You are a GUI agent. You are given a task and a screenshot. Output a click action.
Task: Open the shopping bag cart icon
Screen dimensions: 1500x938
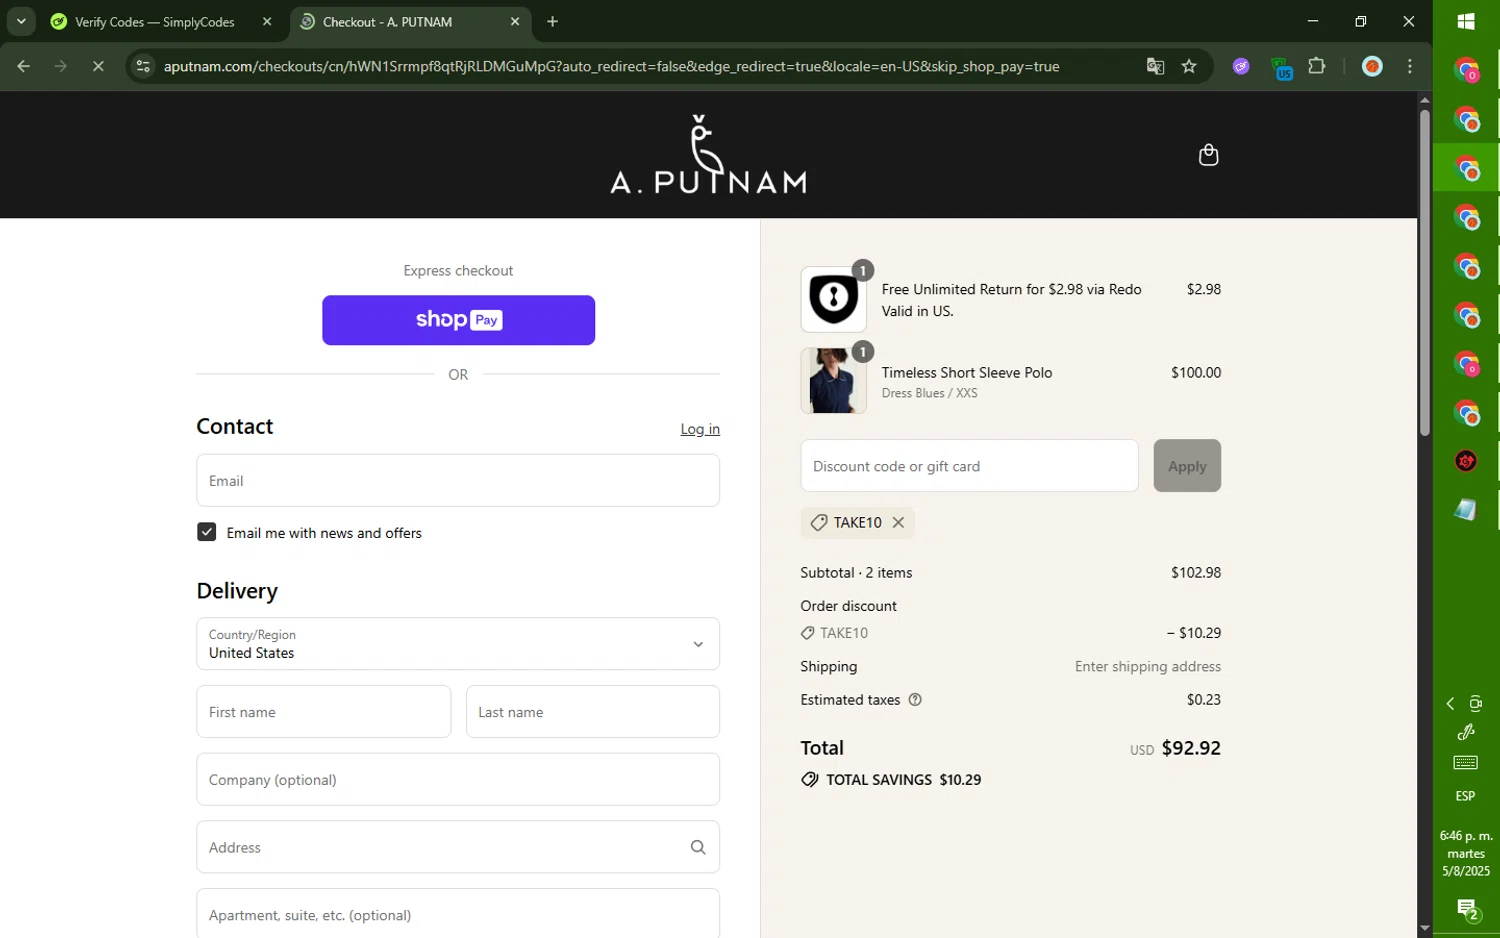coord(1208,155)
